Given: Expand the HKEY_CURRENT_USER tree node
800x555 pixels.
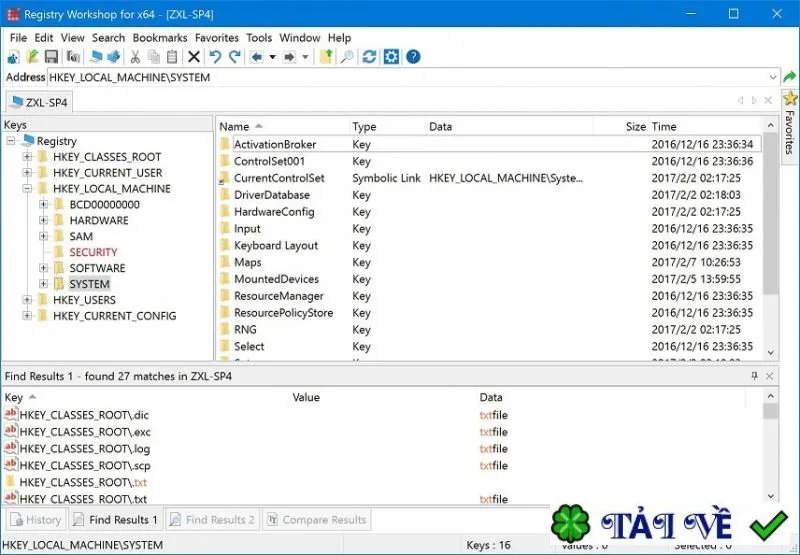Looking at the screenshot, I should 27,172.
